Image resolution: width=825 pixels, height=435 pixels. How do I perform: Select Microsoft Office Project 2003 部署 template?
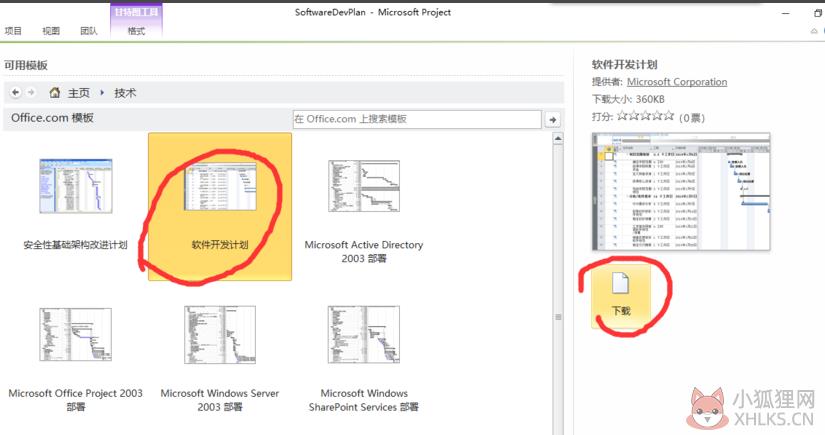click(x=76, y=335)
